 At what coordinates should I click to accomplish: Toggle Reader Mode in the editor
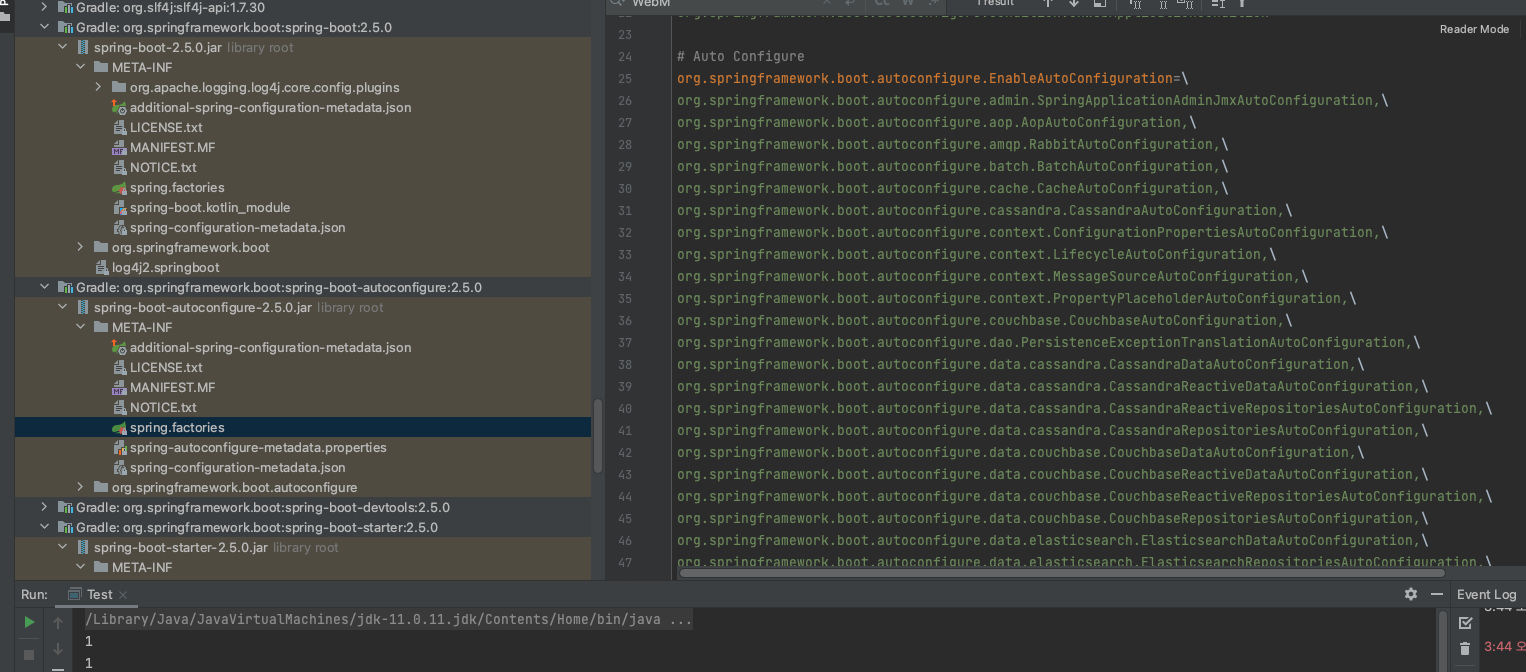[x=1474, y=29]
